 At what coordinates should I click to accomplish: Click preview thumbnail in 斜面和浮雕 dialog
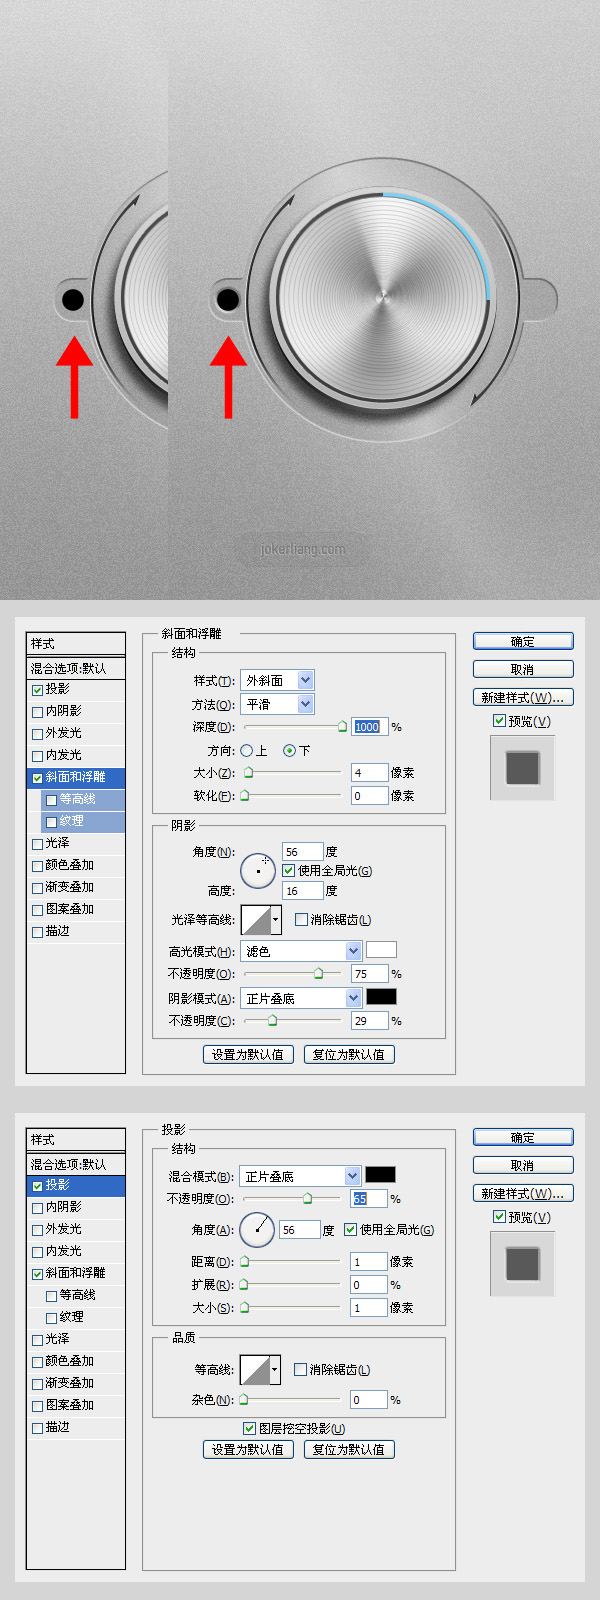pyautogui.click(x=522, y=768)
